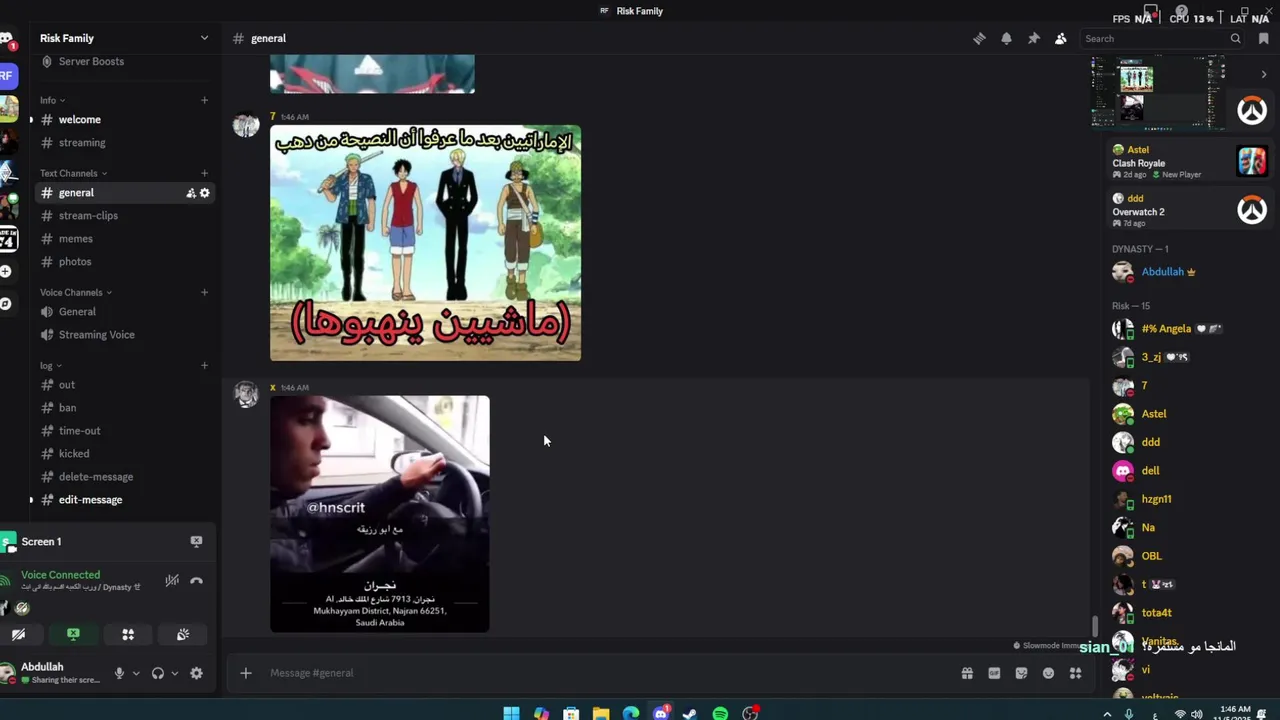
Task: Open the soundboard button
Action: 183,634
